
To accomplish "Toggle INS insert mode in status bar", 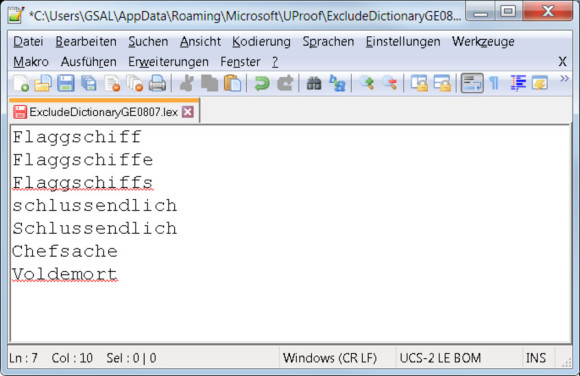I will coord(536,358).
